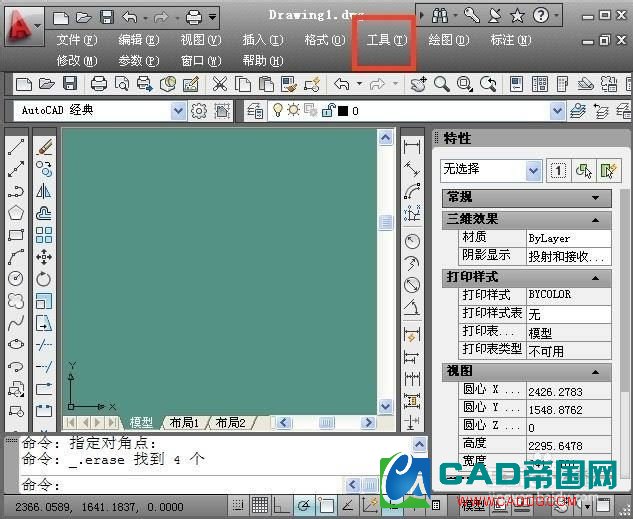The image size is (633, 519).
Task: Select the Spline draw tool
Action: pos(16,322)
